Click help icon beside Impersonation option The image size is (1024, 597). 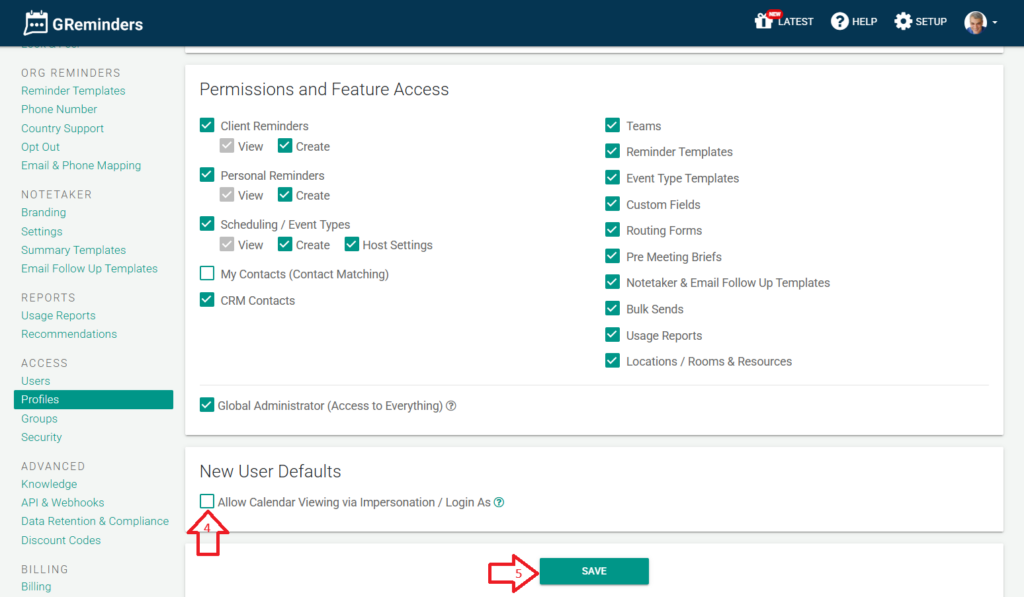499,503
